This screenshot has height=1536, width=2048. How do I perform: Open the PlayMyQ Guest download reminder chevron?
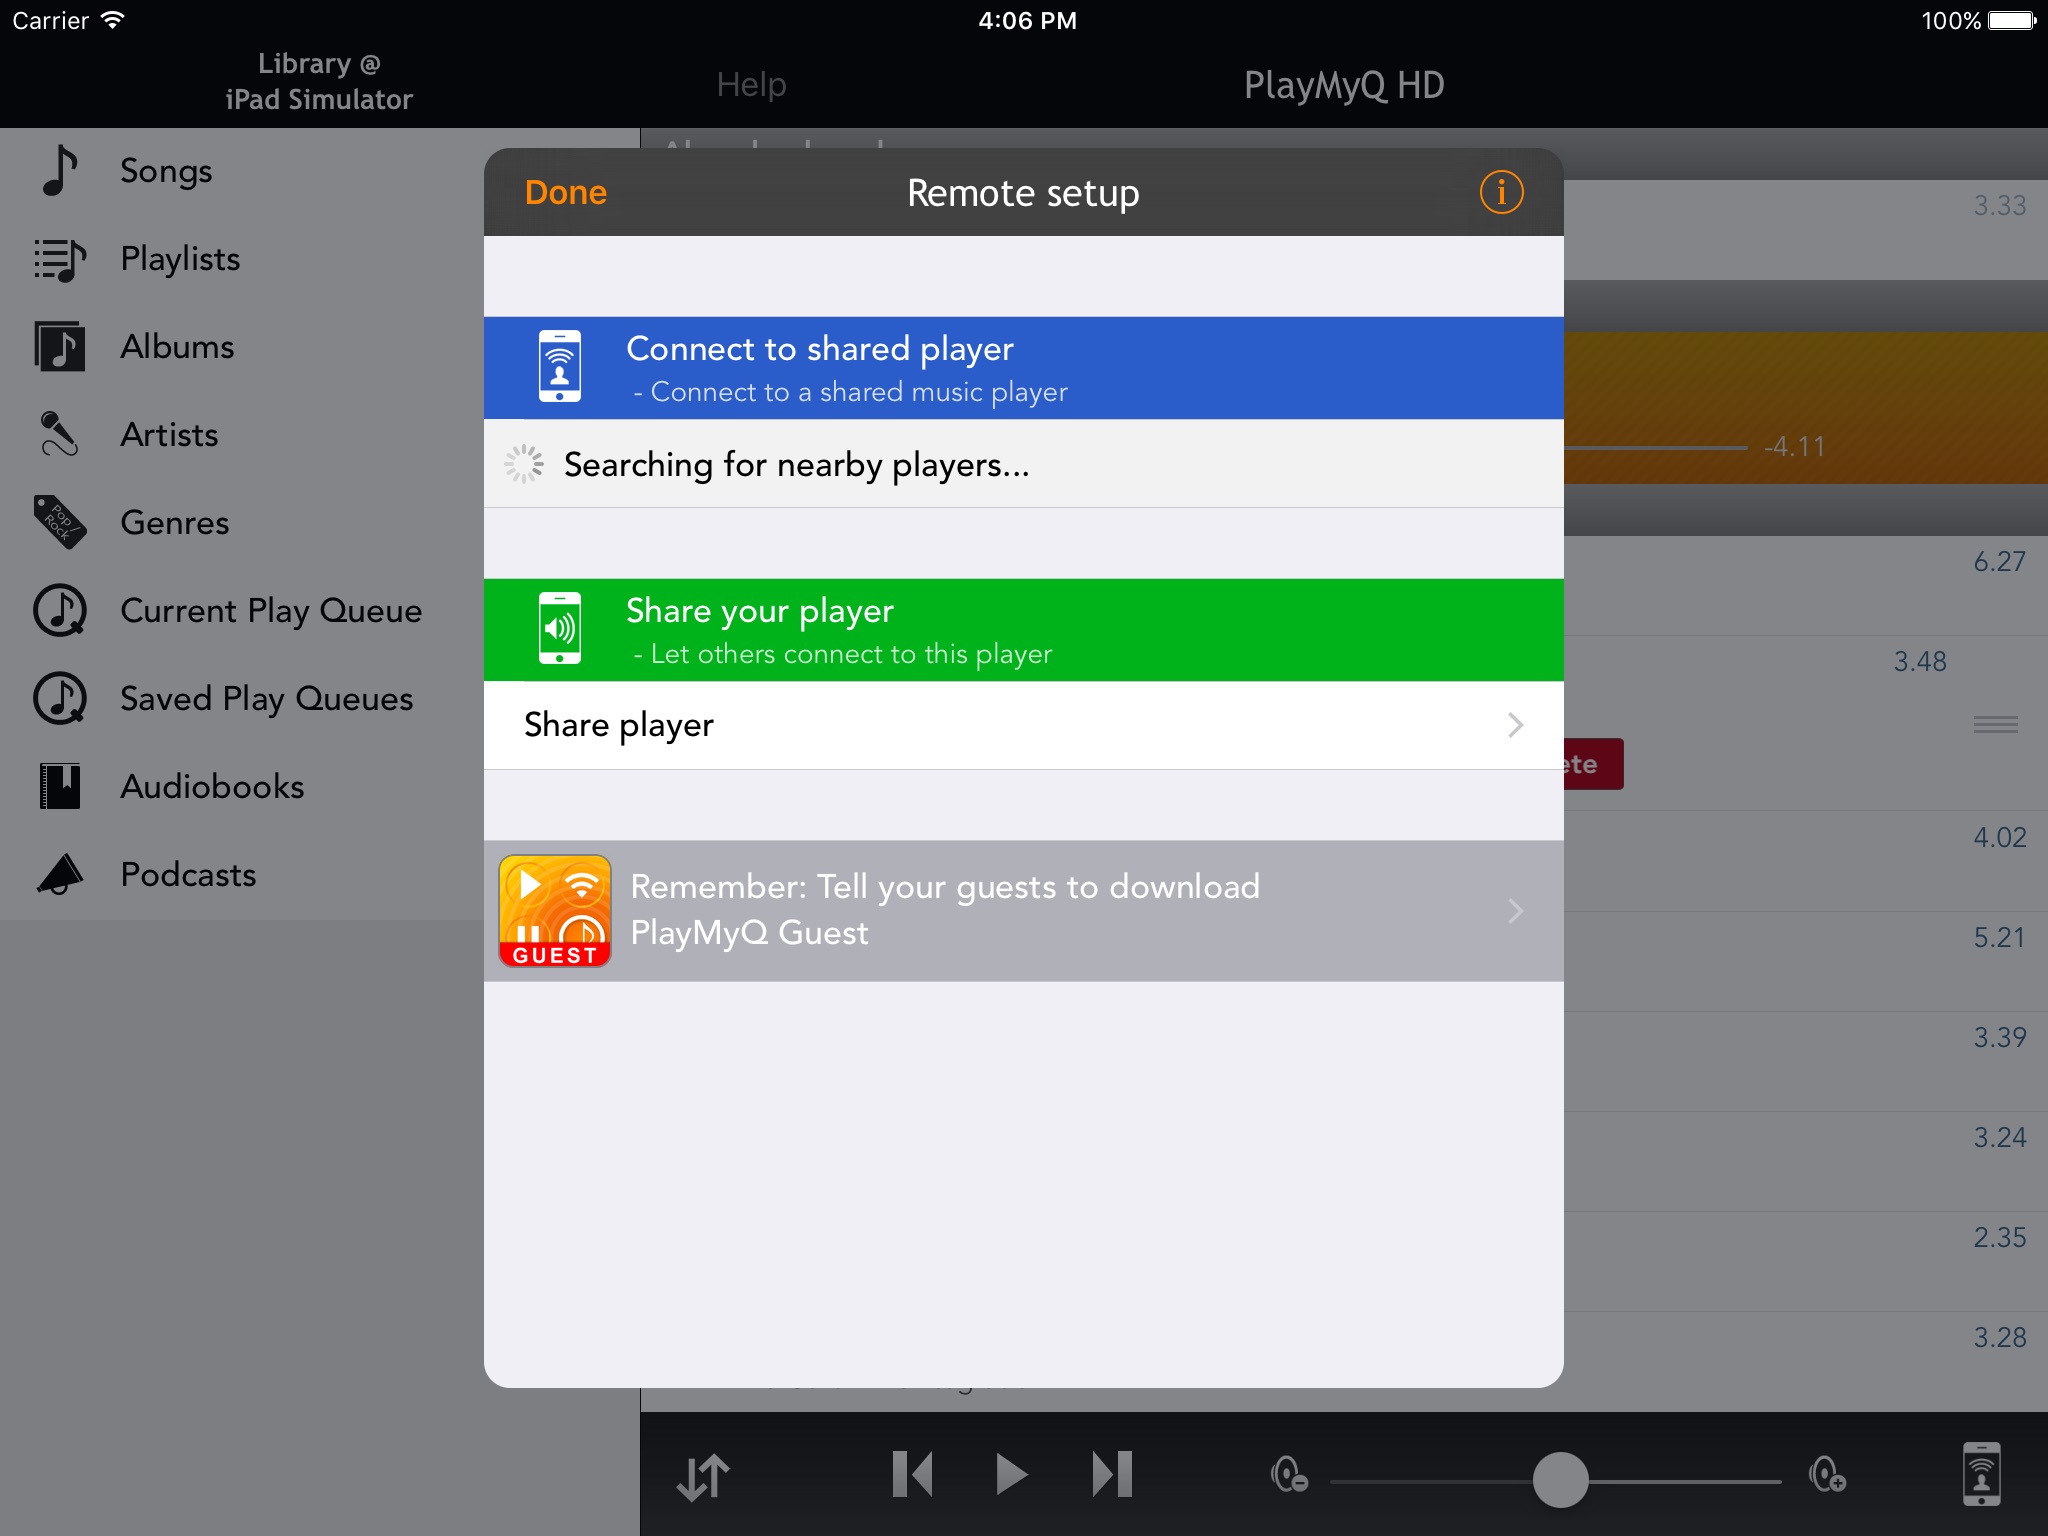pyautogui.click(x=1516, y=911)
